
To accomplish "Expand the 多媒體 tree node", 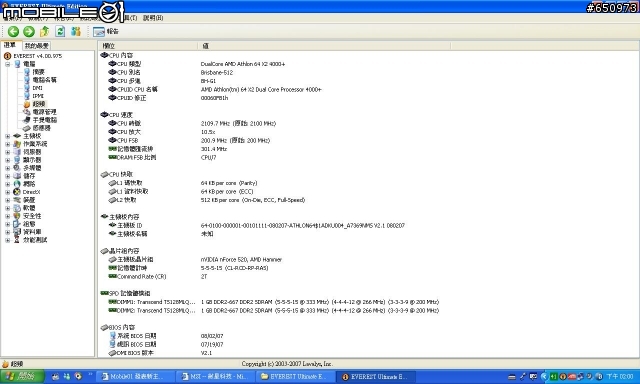I will [x=7, y=168].
